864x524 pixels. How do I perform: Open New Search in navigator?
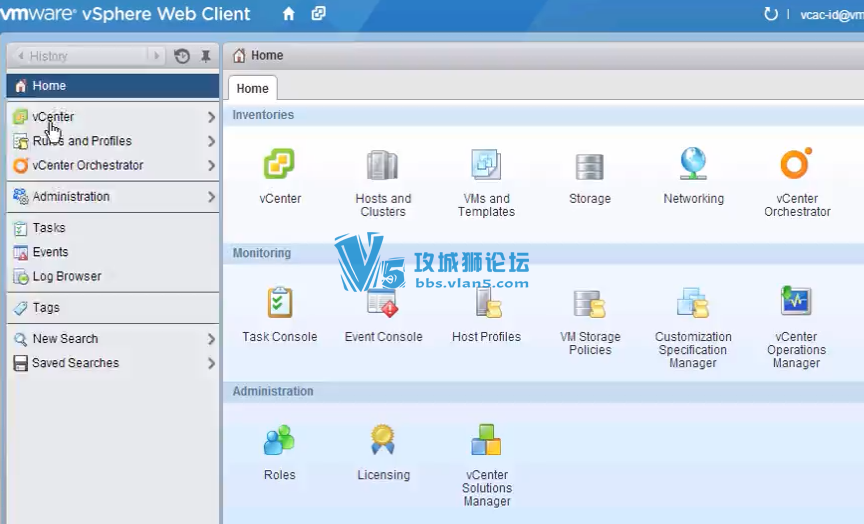pyautogui.click(x=113, y=339)
